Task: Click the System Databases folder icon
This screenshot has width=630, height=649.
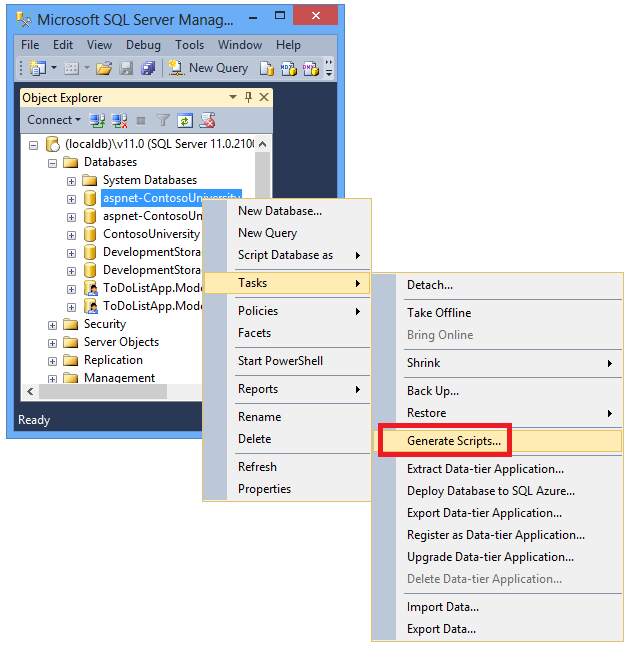Action: tap(89, 180)
